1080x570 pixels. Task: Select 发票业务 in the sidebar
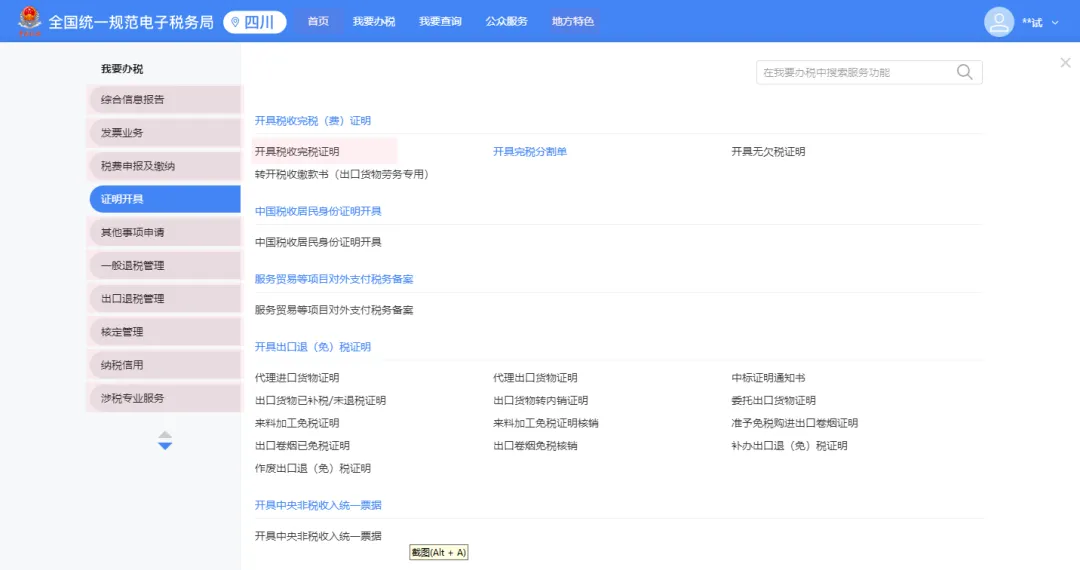tap(165, 132)
